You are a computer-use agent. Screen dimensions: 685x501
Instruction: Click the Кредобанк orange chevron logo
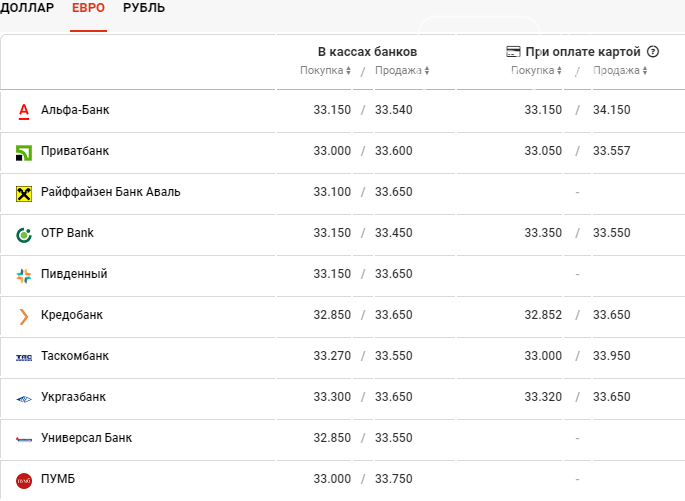[24, 317]
